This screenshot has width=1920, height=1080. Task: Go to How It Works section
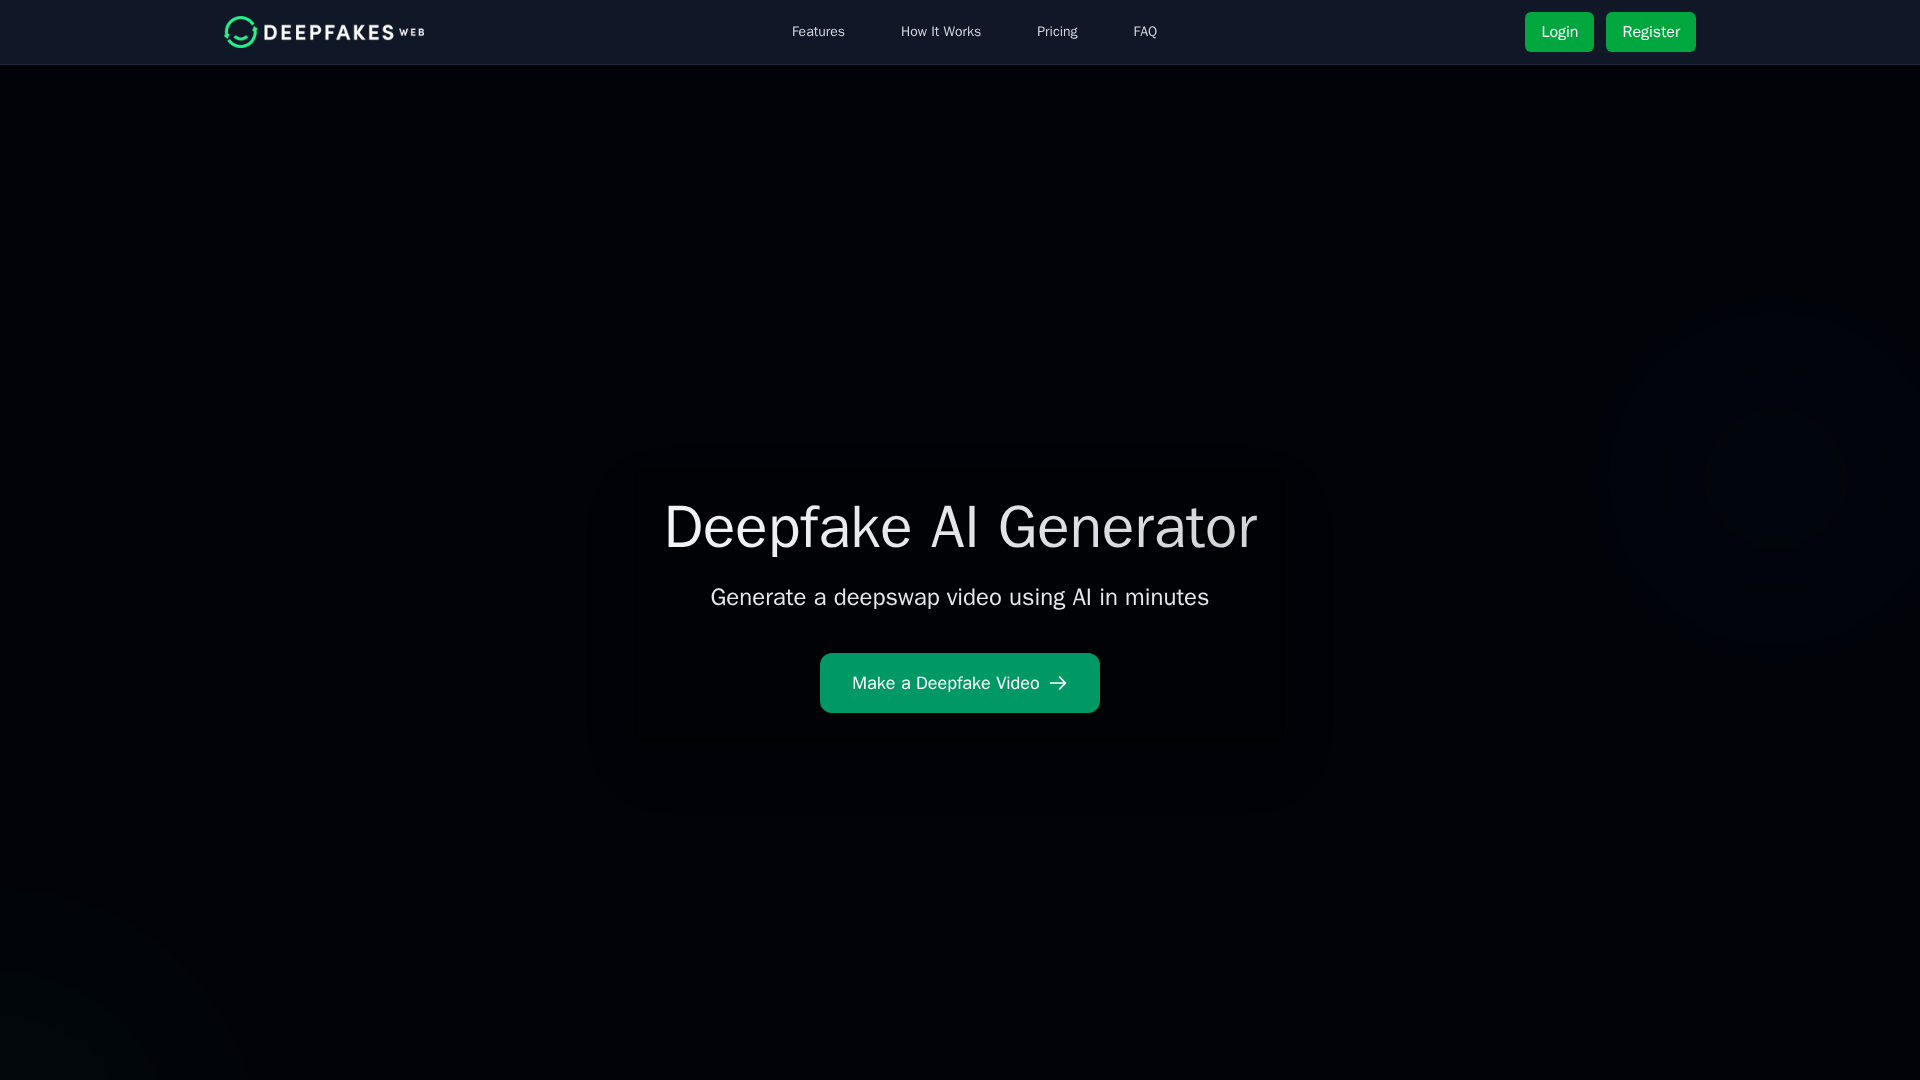[x=940, y=32]
